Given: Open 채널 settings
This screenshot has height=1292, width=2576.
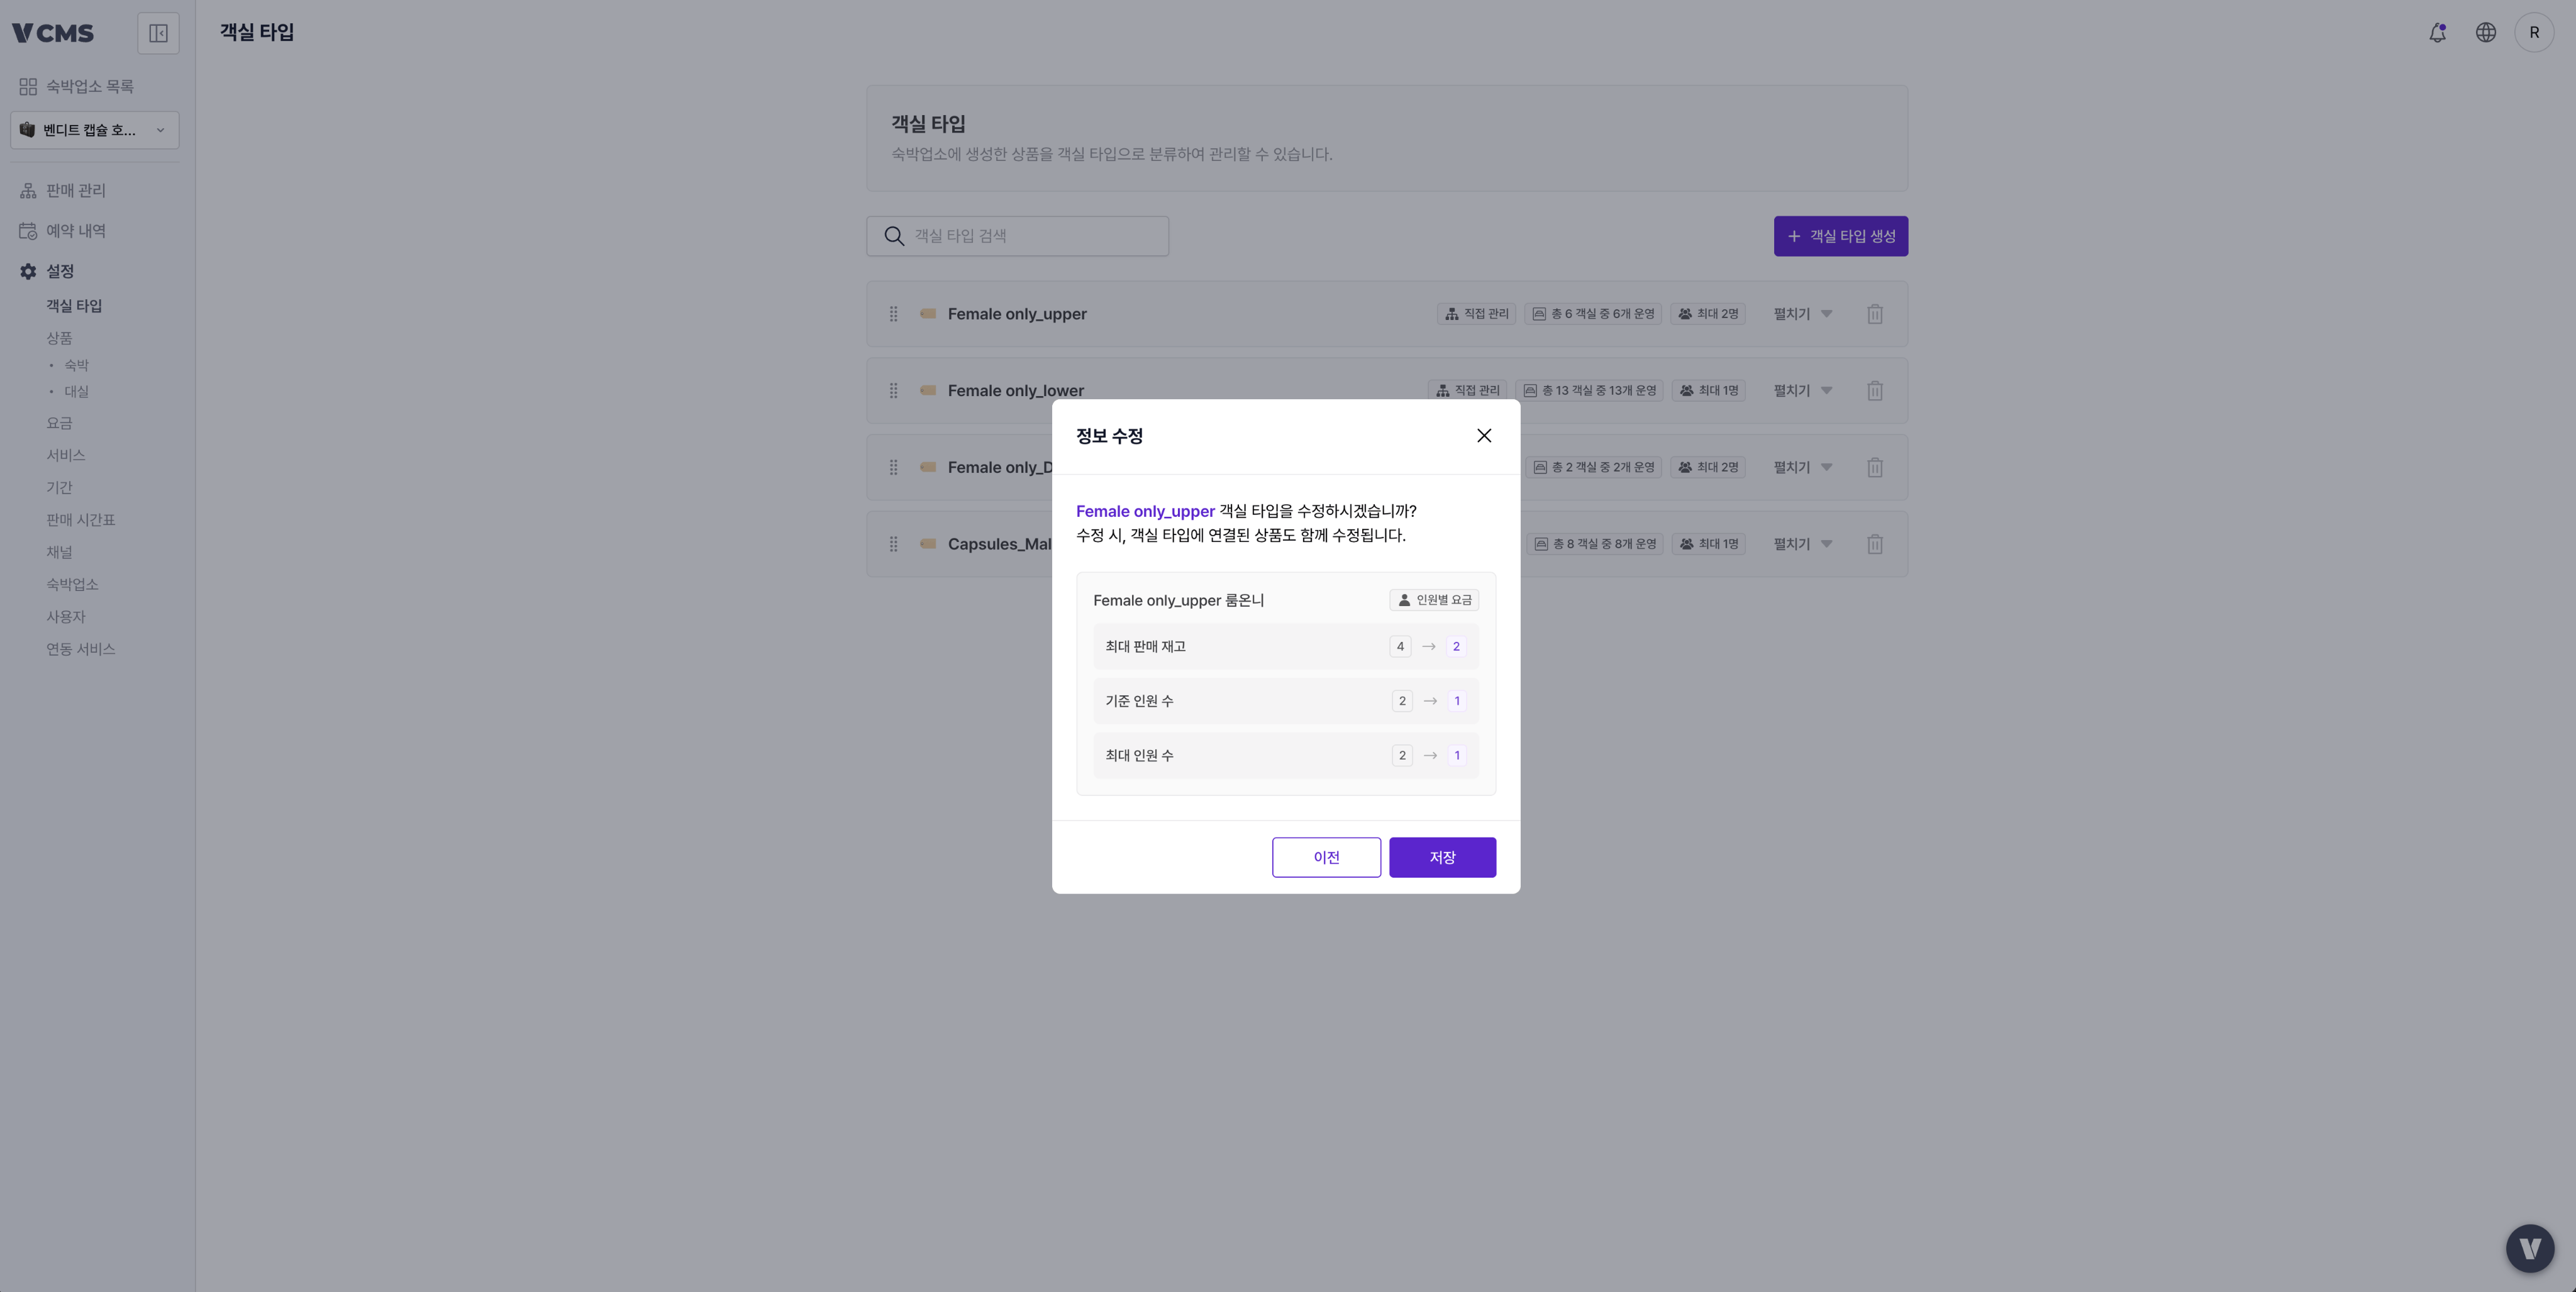Looking at the screenshot, I should 59,553.
